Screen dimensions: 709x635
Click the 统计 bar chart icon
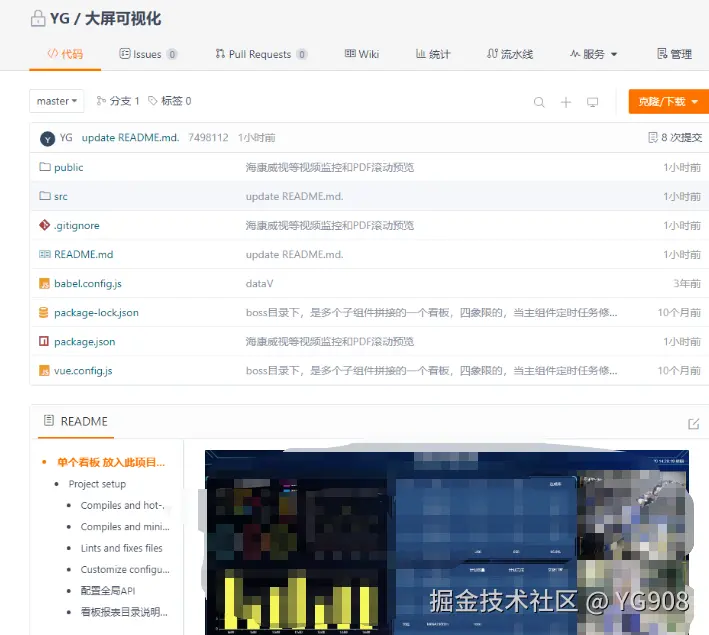point(421,54)
